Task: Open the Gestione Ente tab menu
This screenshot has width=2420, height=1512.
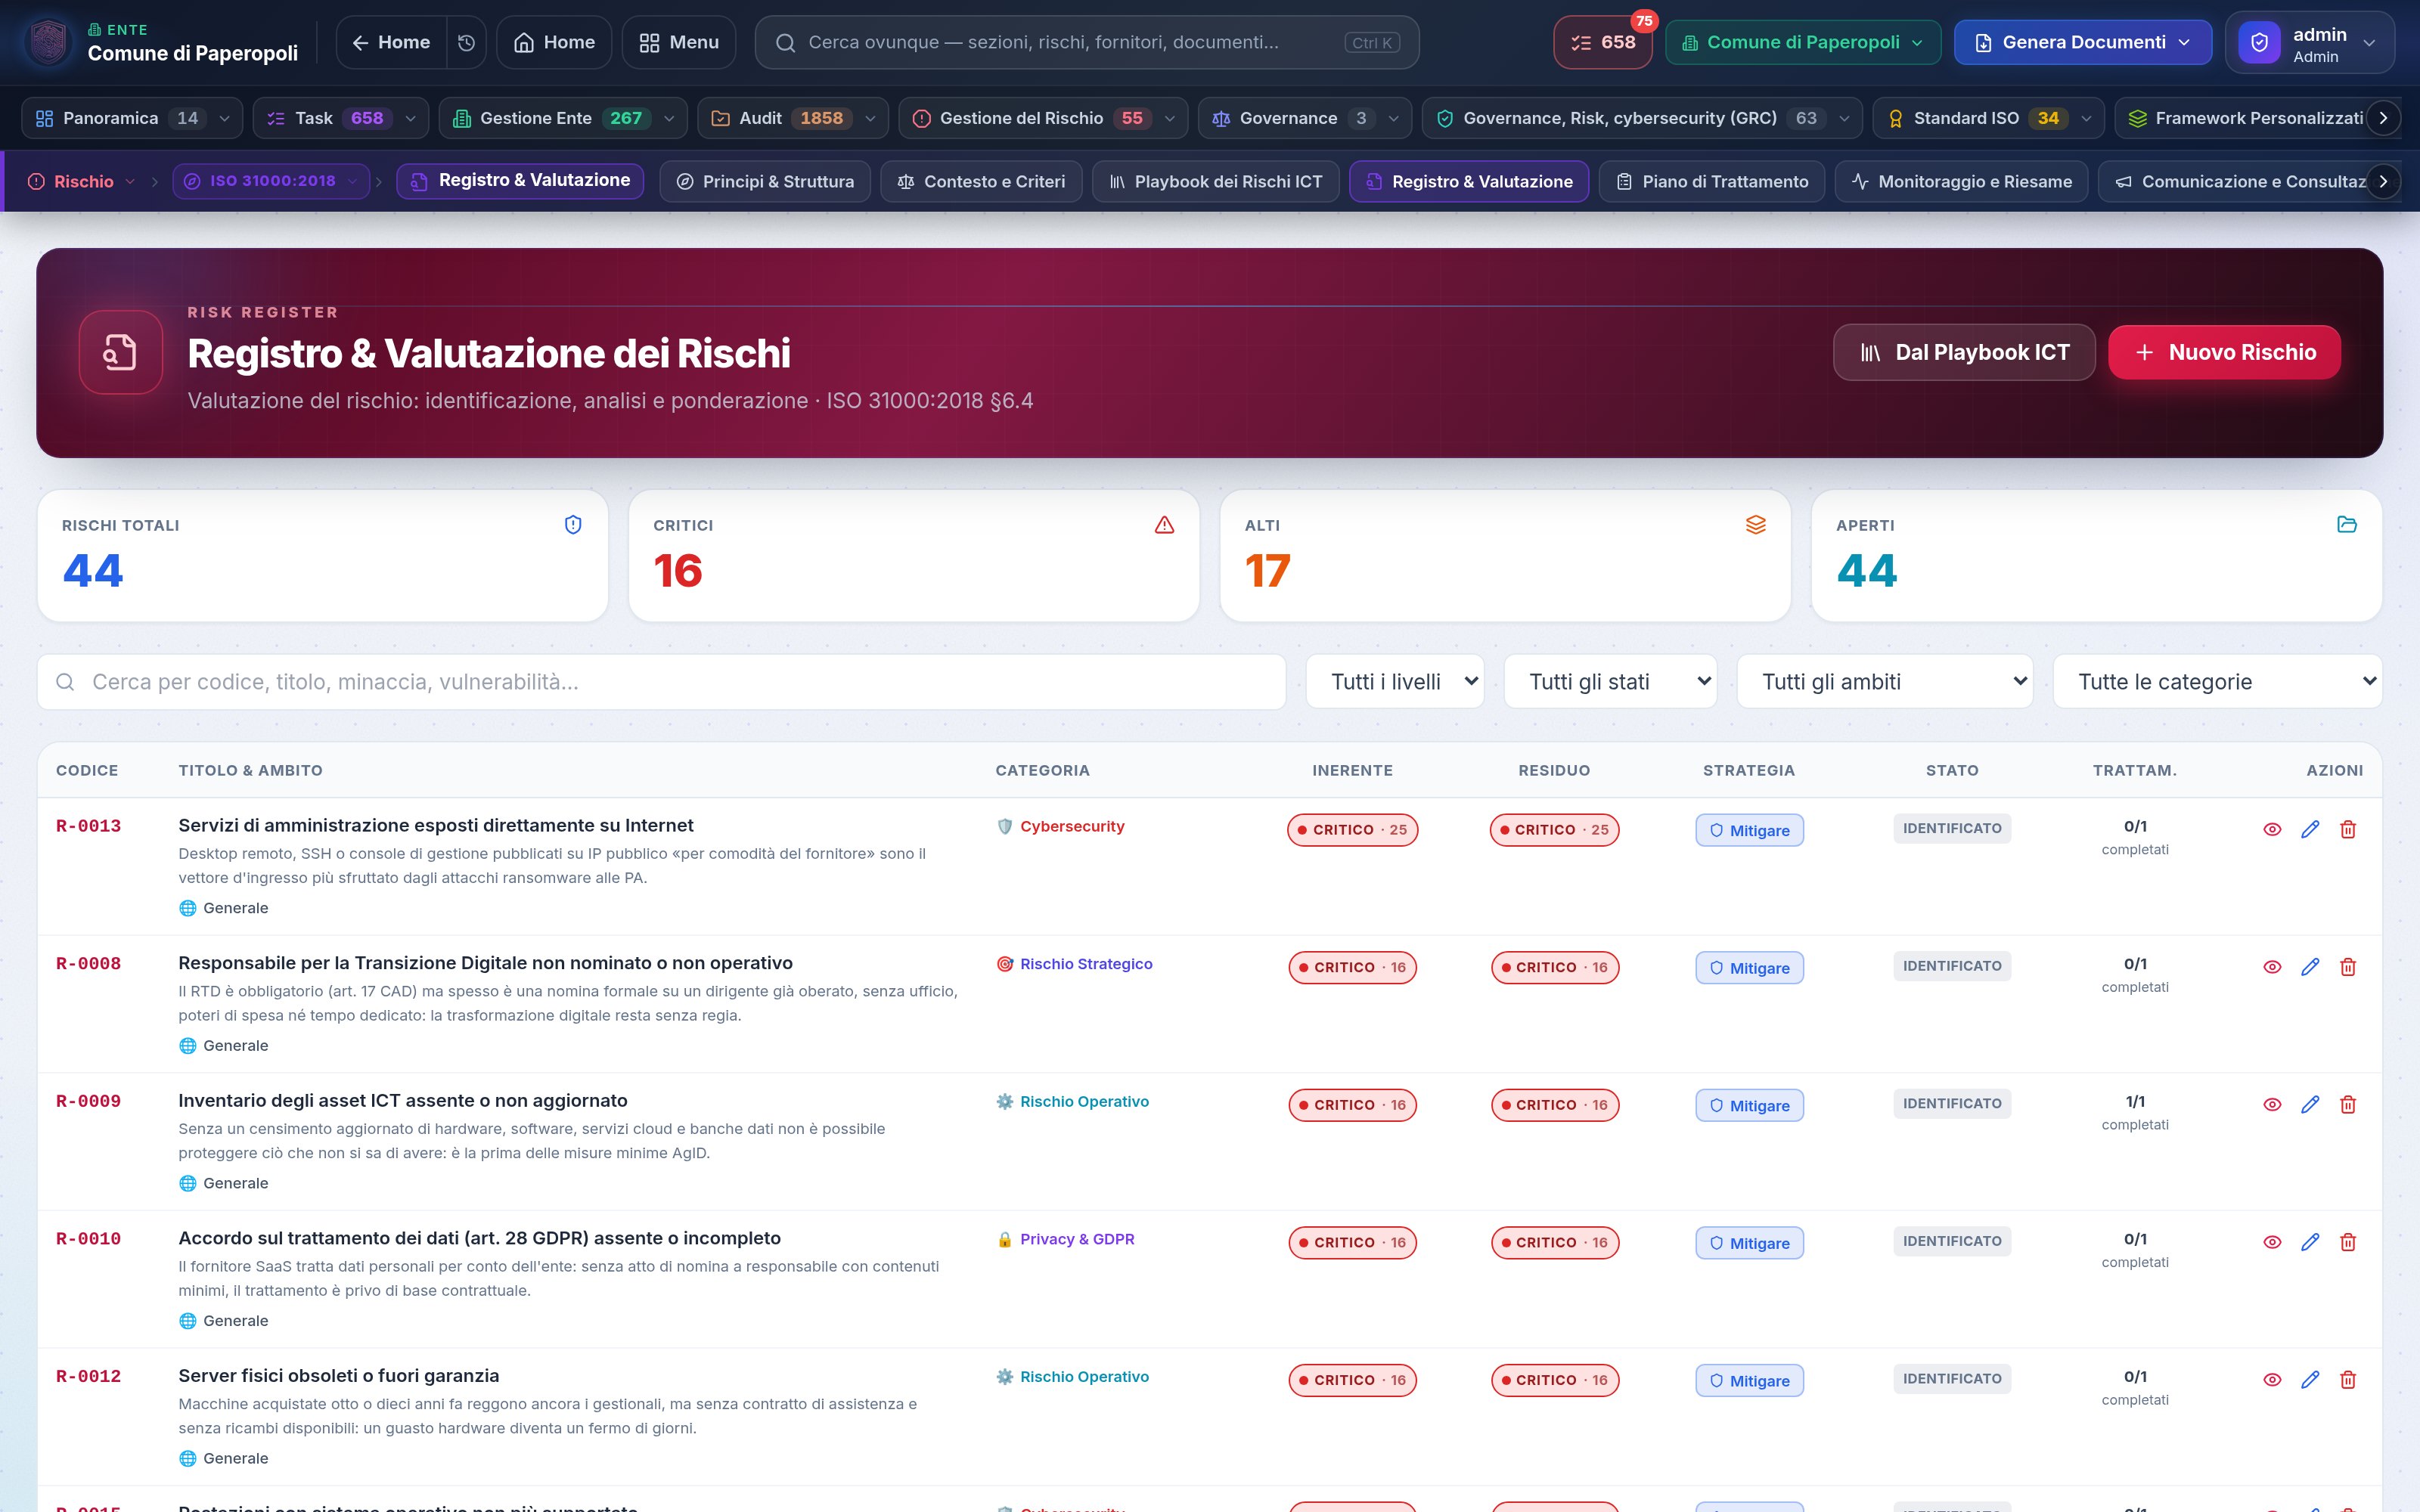Action: 563,118
